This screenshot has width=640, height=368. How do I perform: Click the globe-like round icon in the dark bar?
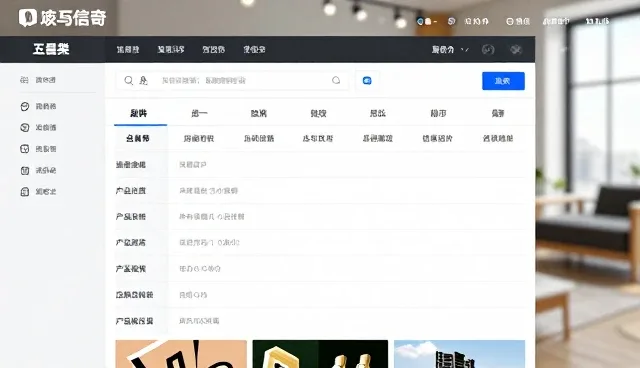[x=488, y=49]
